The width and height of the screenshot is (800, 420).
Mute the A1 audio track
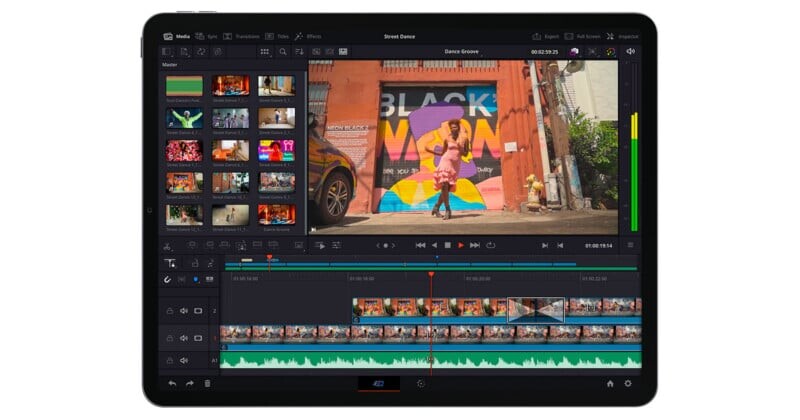pos(183,360)
